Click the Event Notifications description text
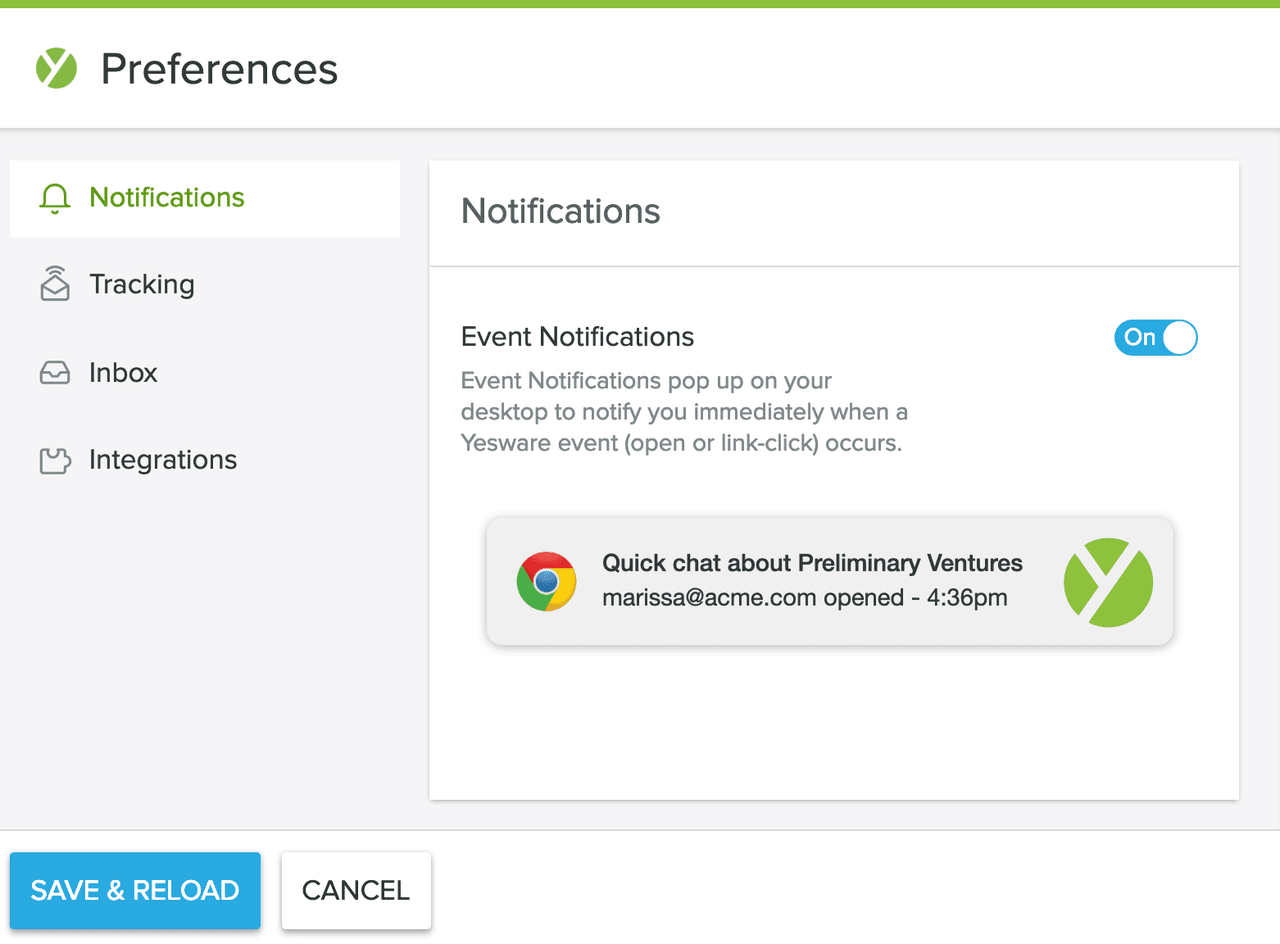This screenshot has height=944, width=1280. (x=683, y=412)
